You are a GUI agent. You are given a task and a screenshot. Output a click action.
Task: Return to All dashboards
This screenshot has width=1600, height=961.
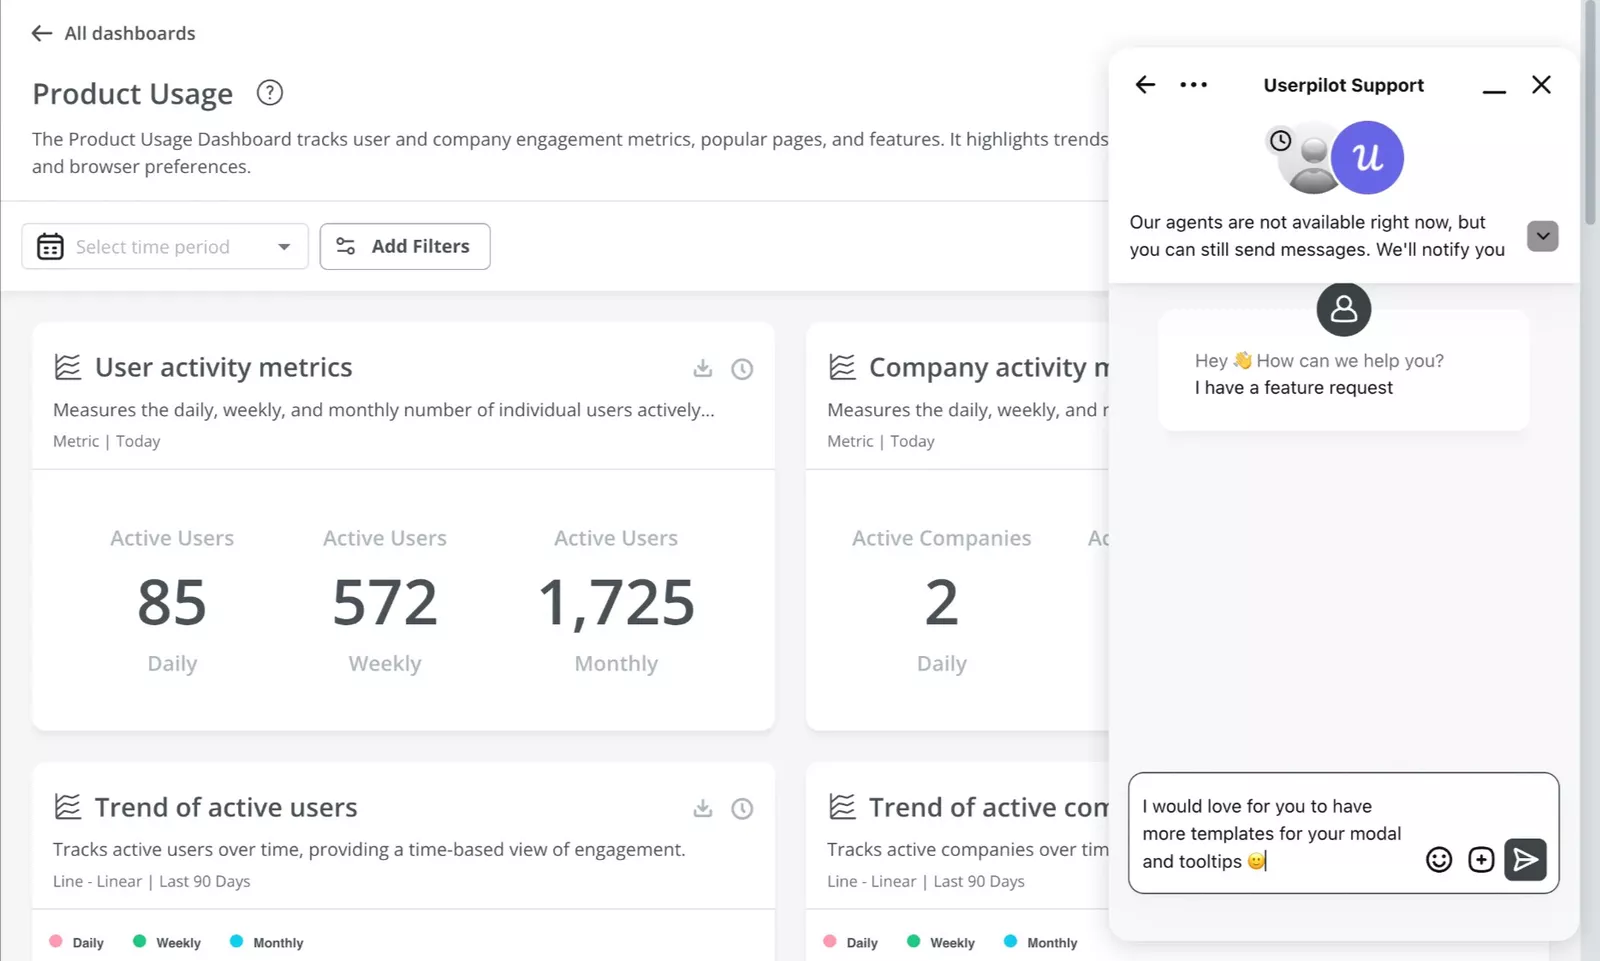pyautogui.click(x=113, y=33)
